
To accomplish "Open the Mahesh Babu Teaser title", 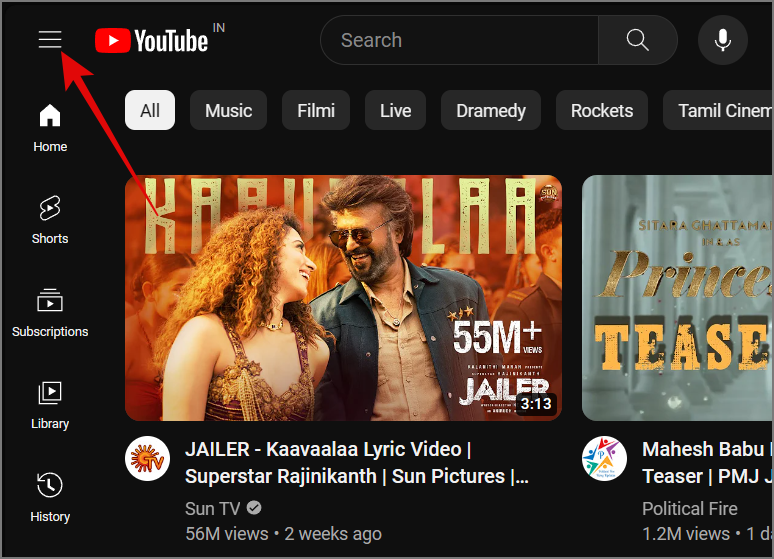I will 707,463.
